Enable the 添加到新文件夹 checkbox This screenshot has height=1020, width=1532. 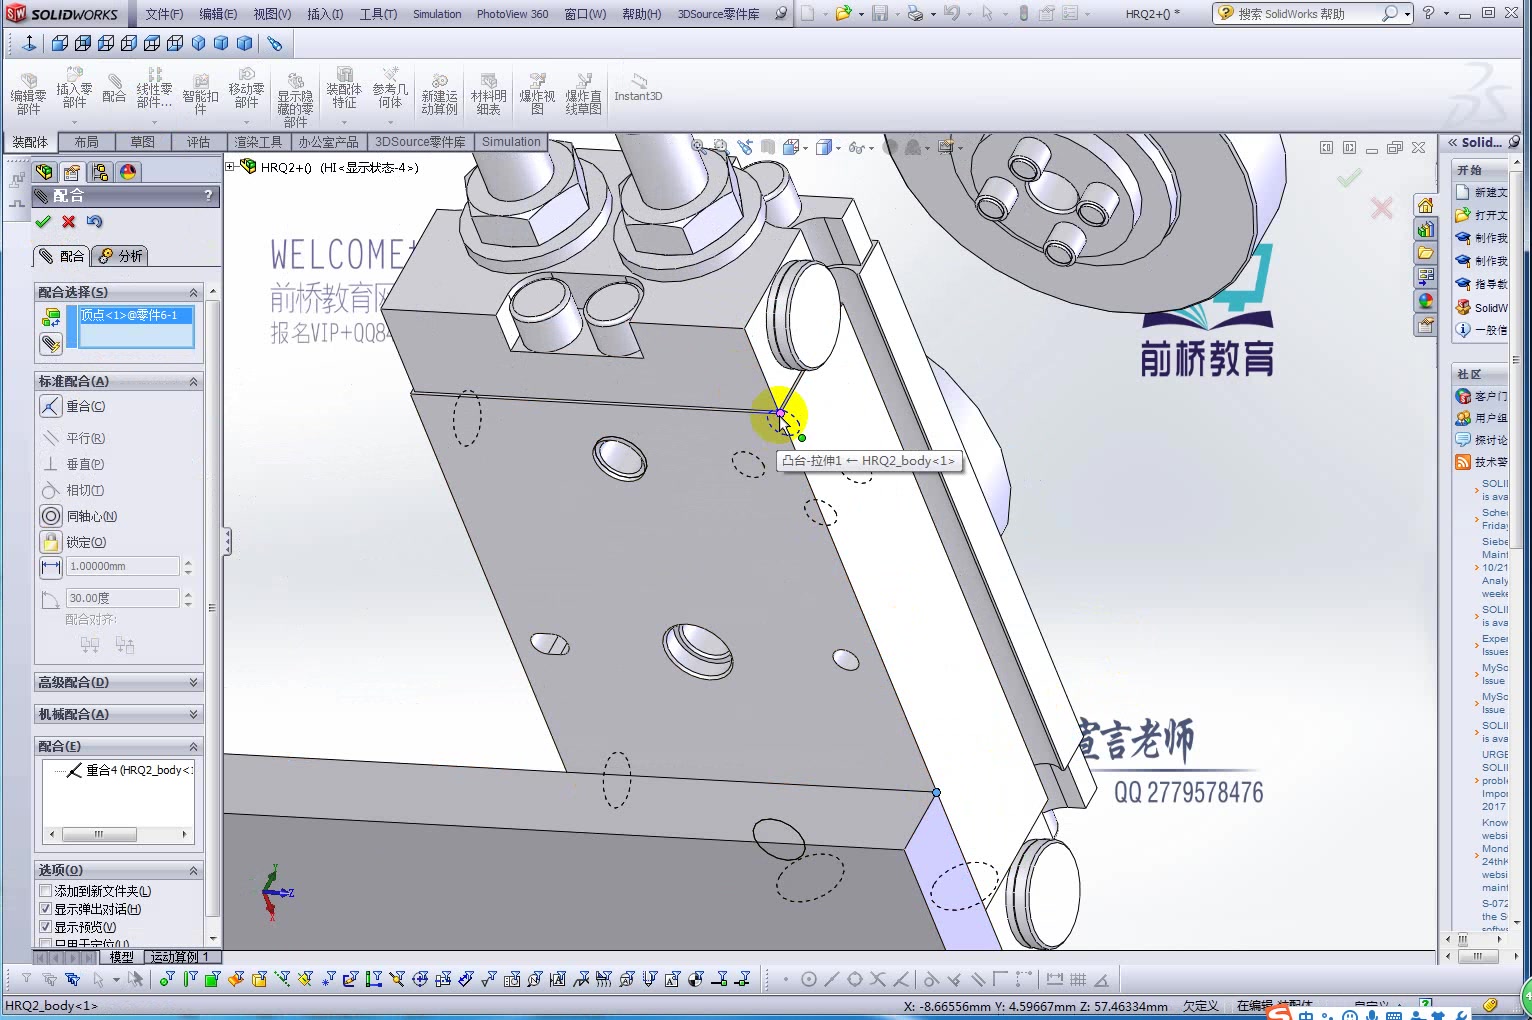pyautogui.click(x=46, y=890)
